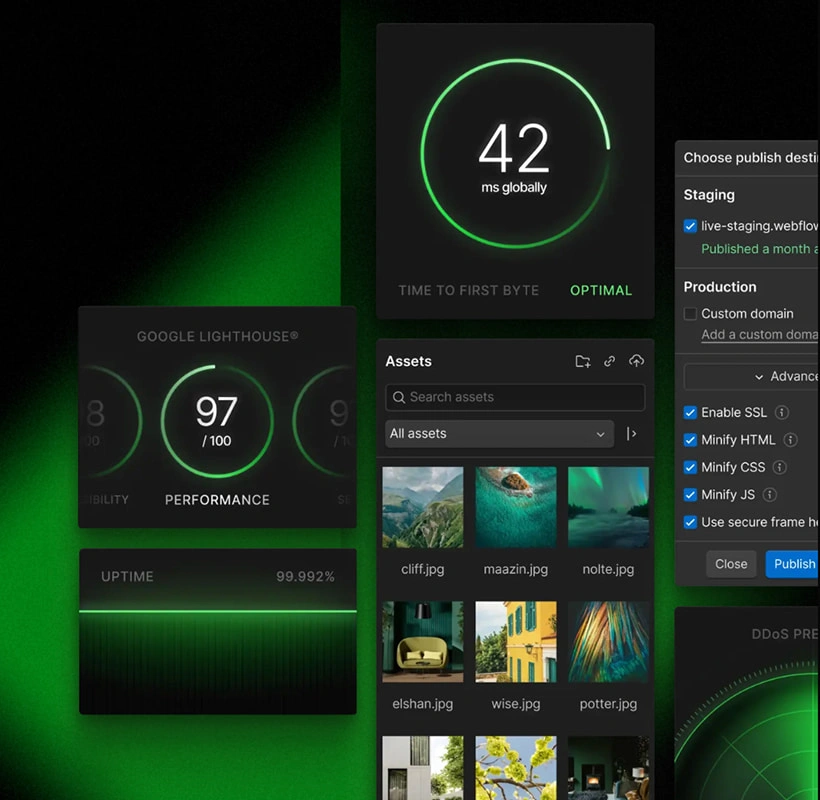Click the 97 / 100 Performance score gauge

[217, 421]
